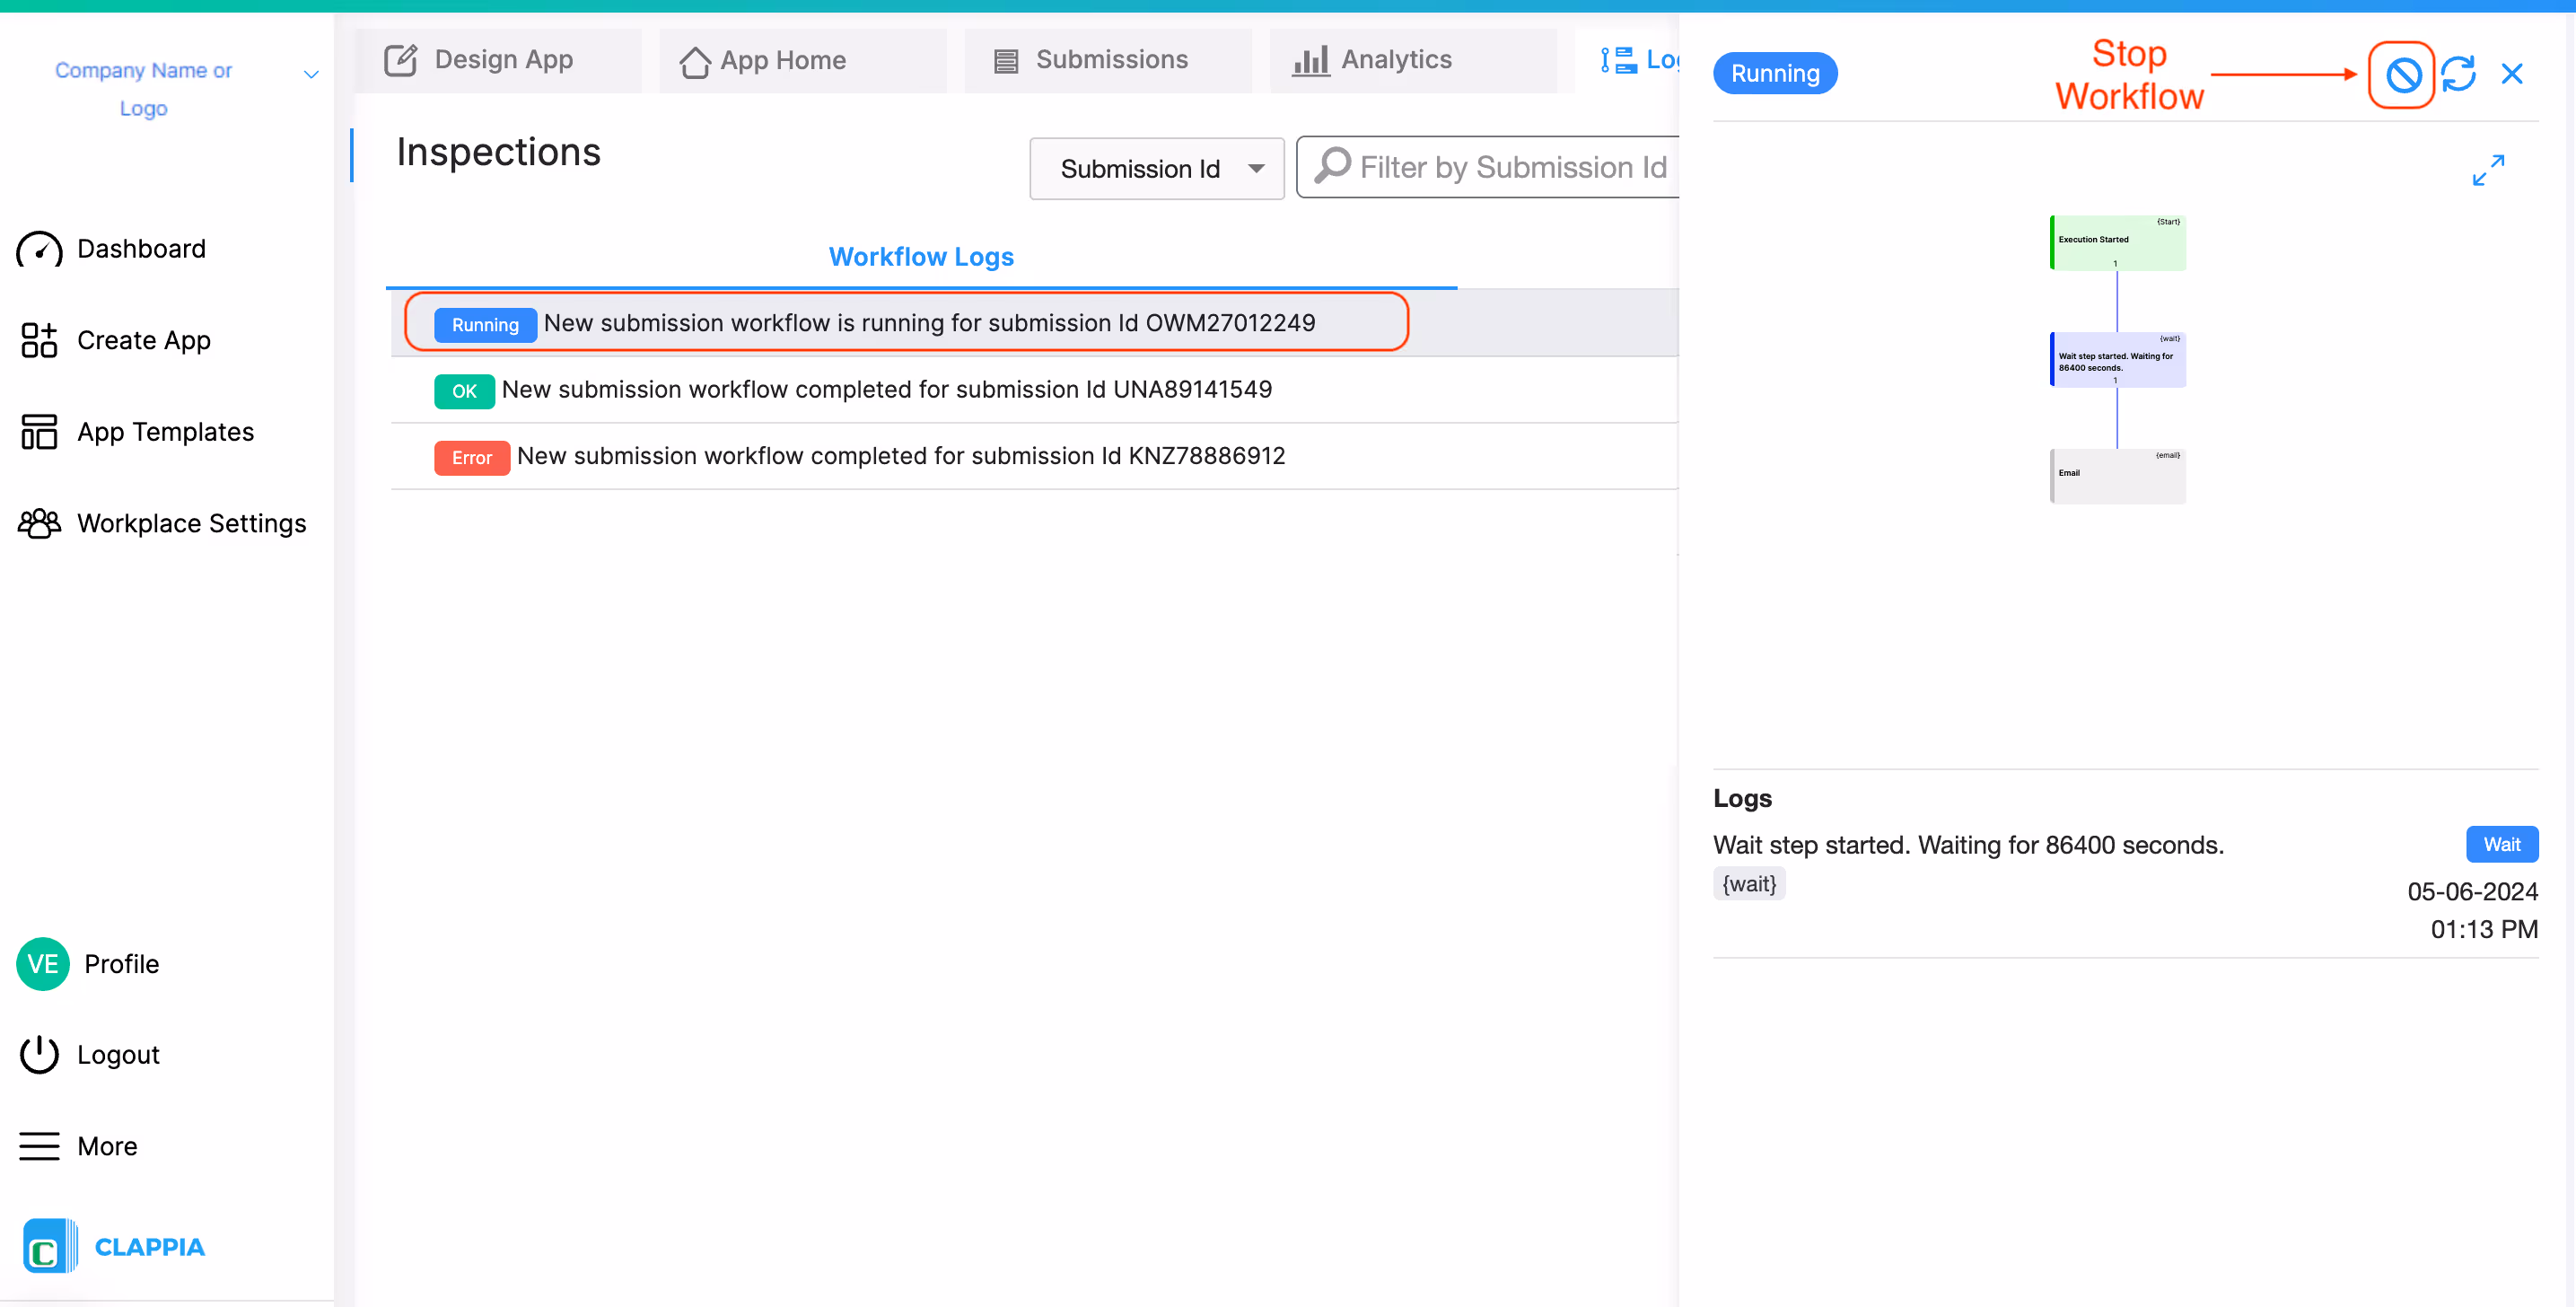Viewport: 2576px width, 1307px height.
Task: Open the VE Profile avatar
Action: coord(43,964)
